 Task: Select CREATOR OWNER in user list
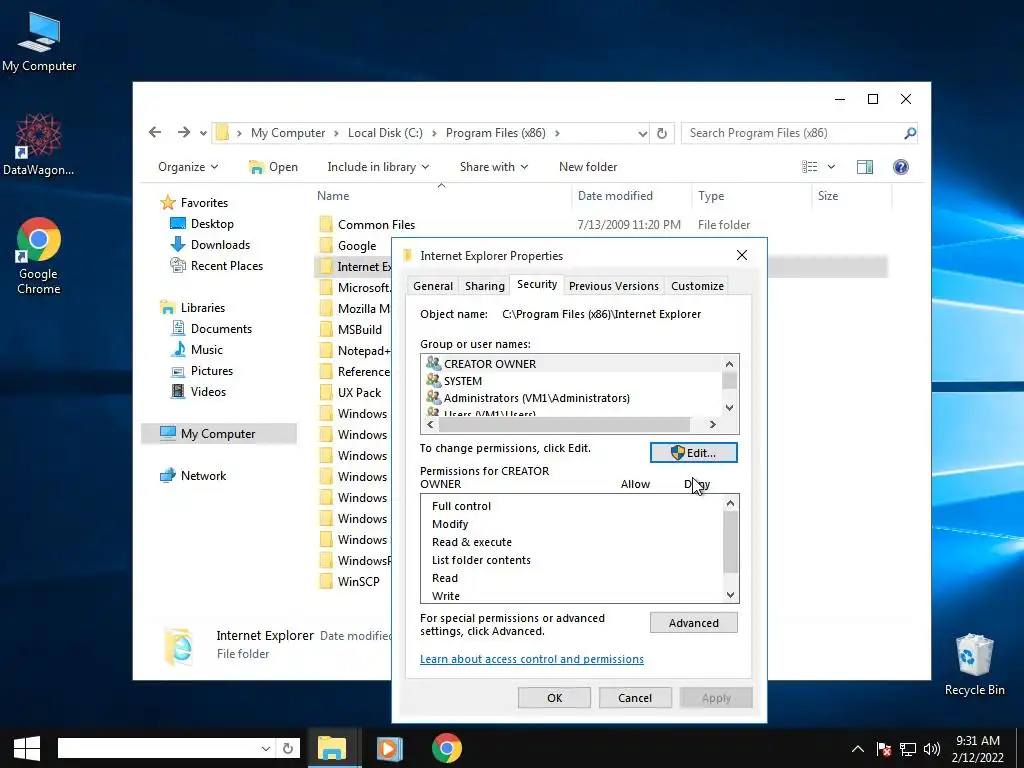click(x=572, y=364)
